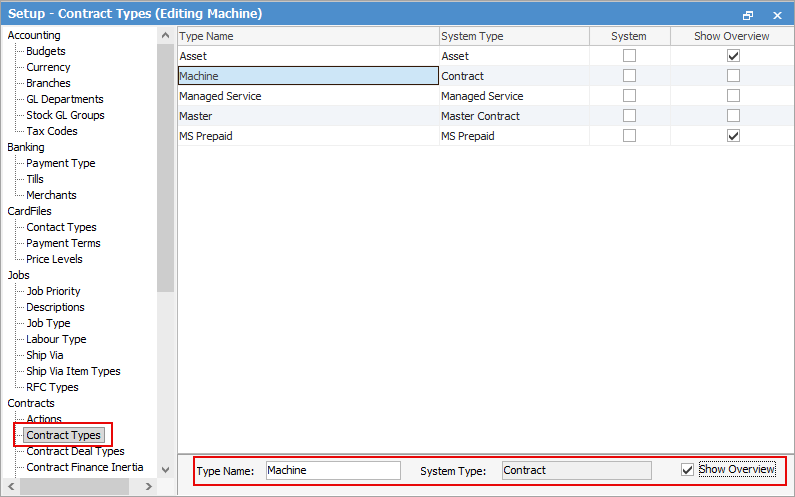Open Price Levels in the setup tree
The width and height of the screenshot is (795, 497).
pyautogui.click(x=54, y=259)
